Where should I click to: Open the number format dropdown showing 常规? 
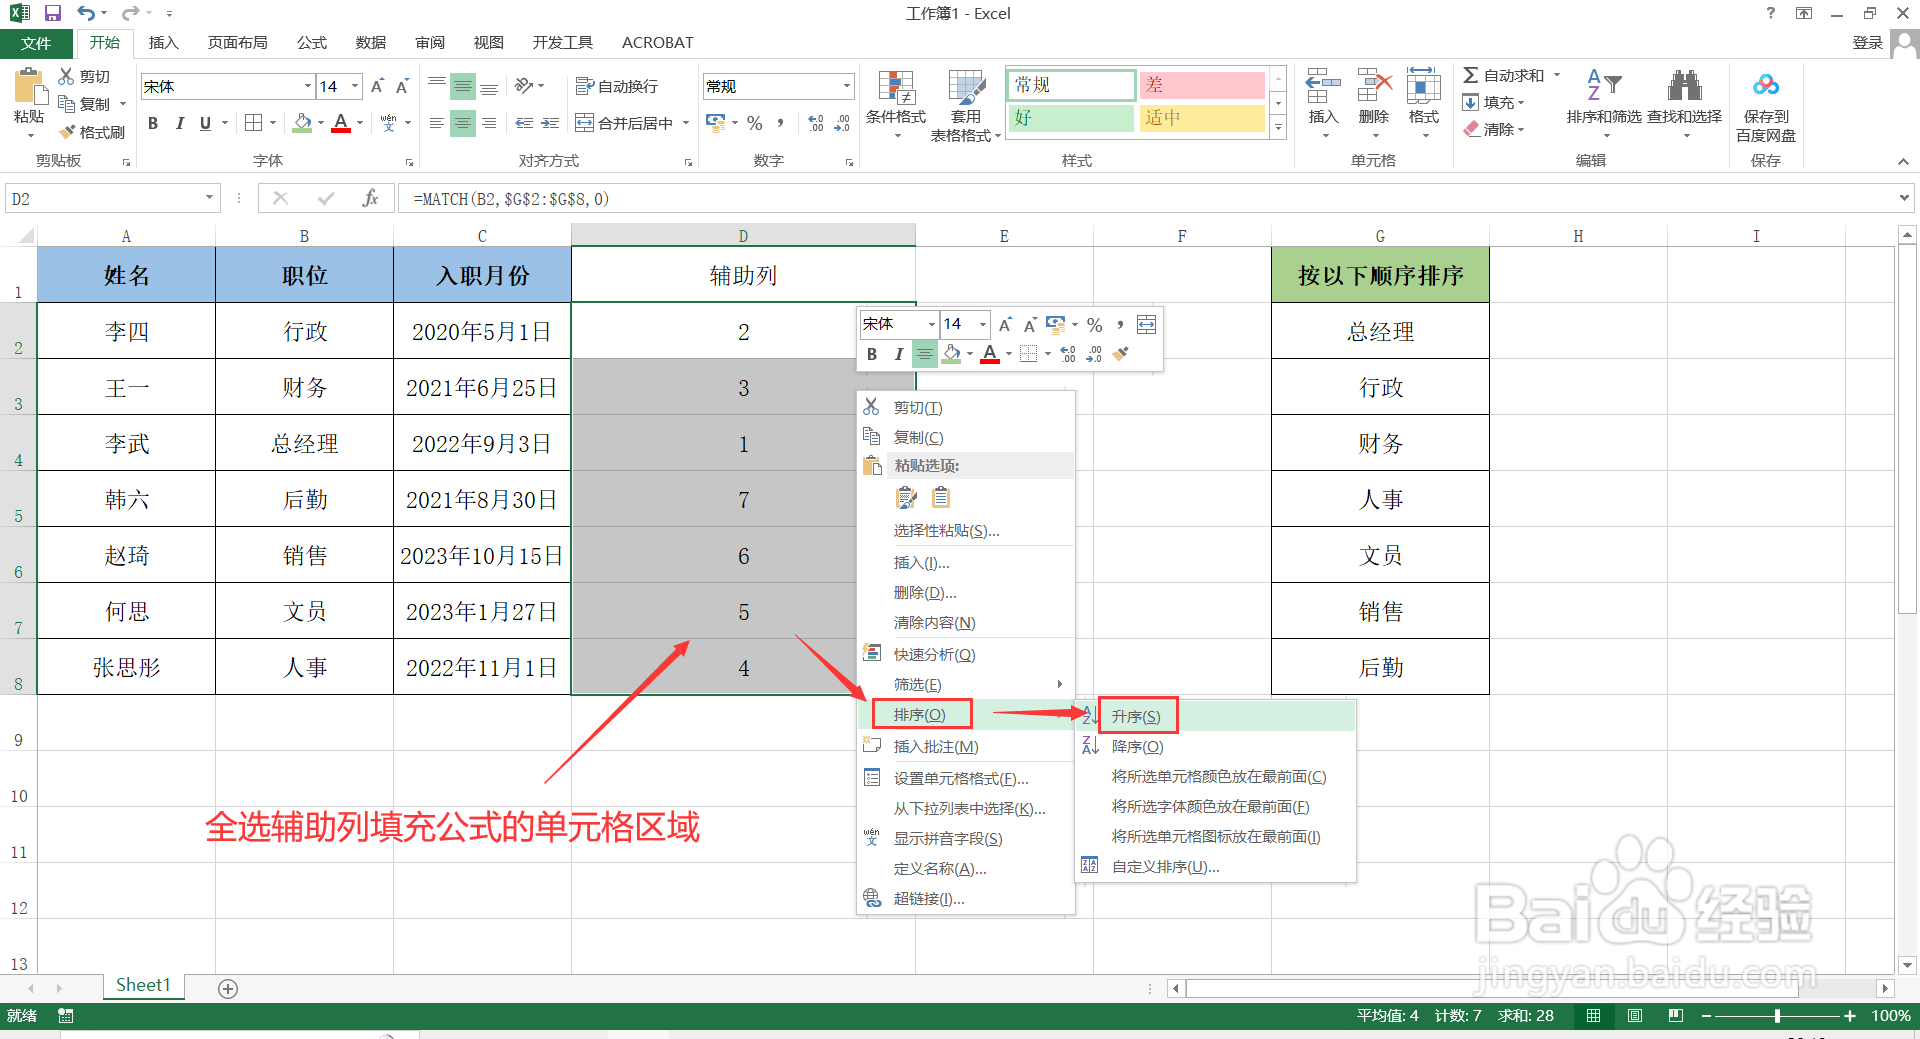(x=845, y=86)
